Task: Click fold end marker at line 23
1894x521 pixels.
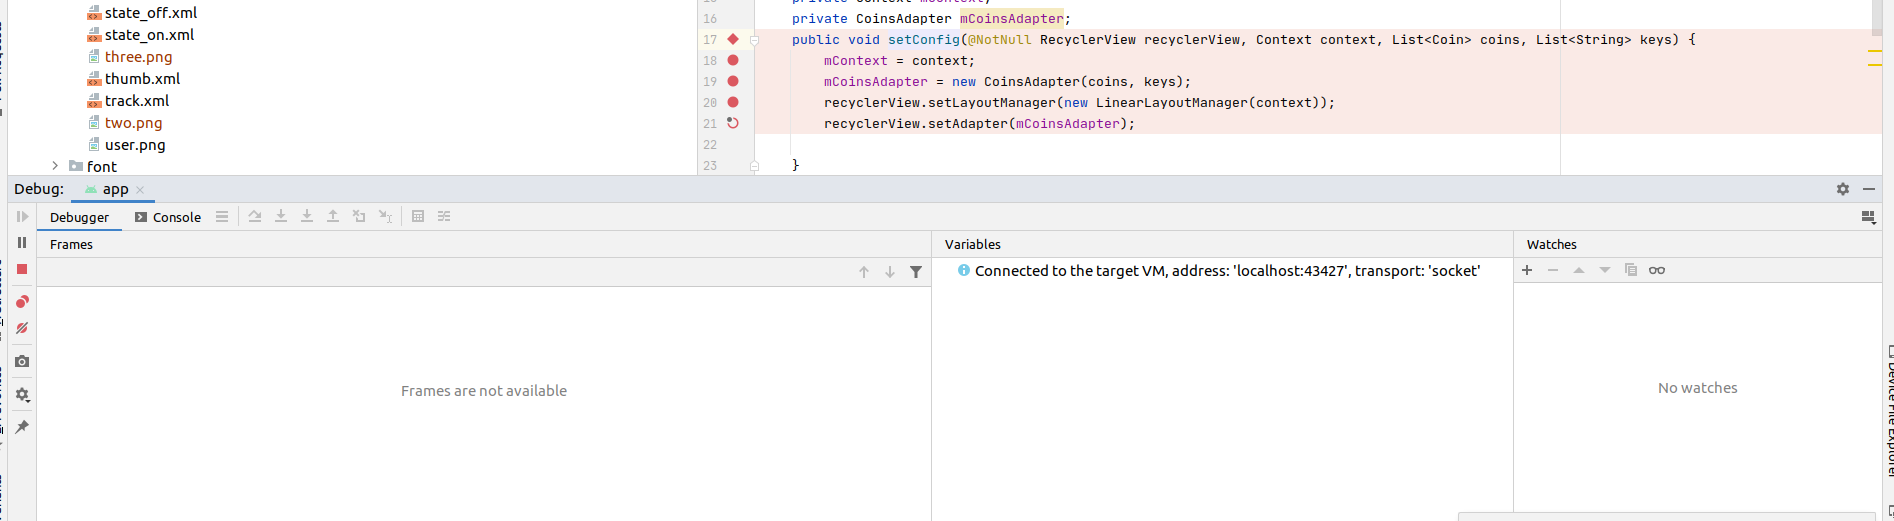Action: (755, 166)
